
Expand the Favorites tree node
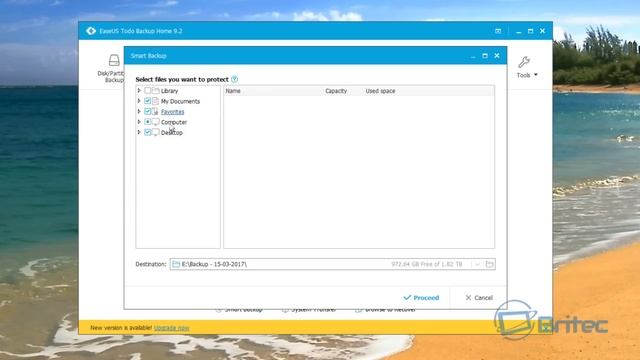coord(139,111)
